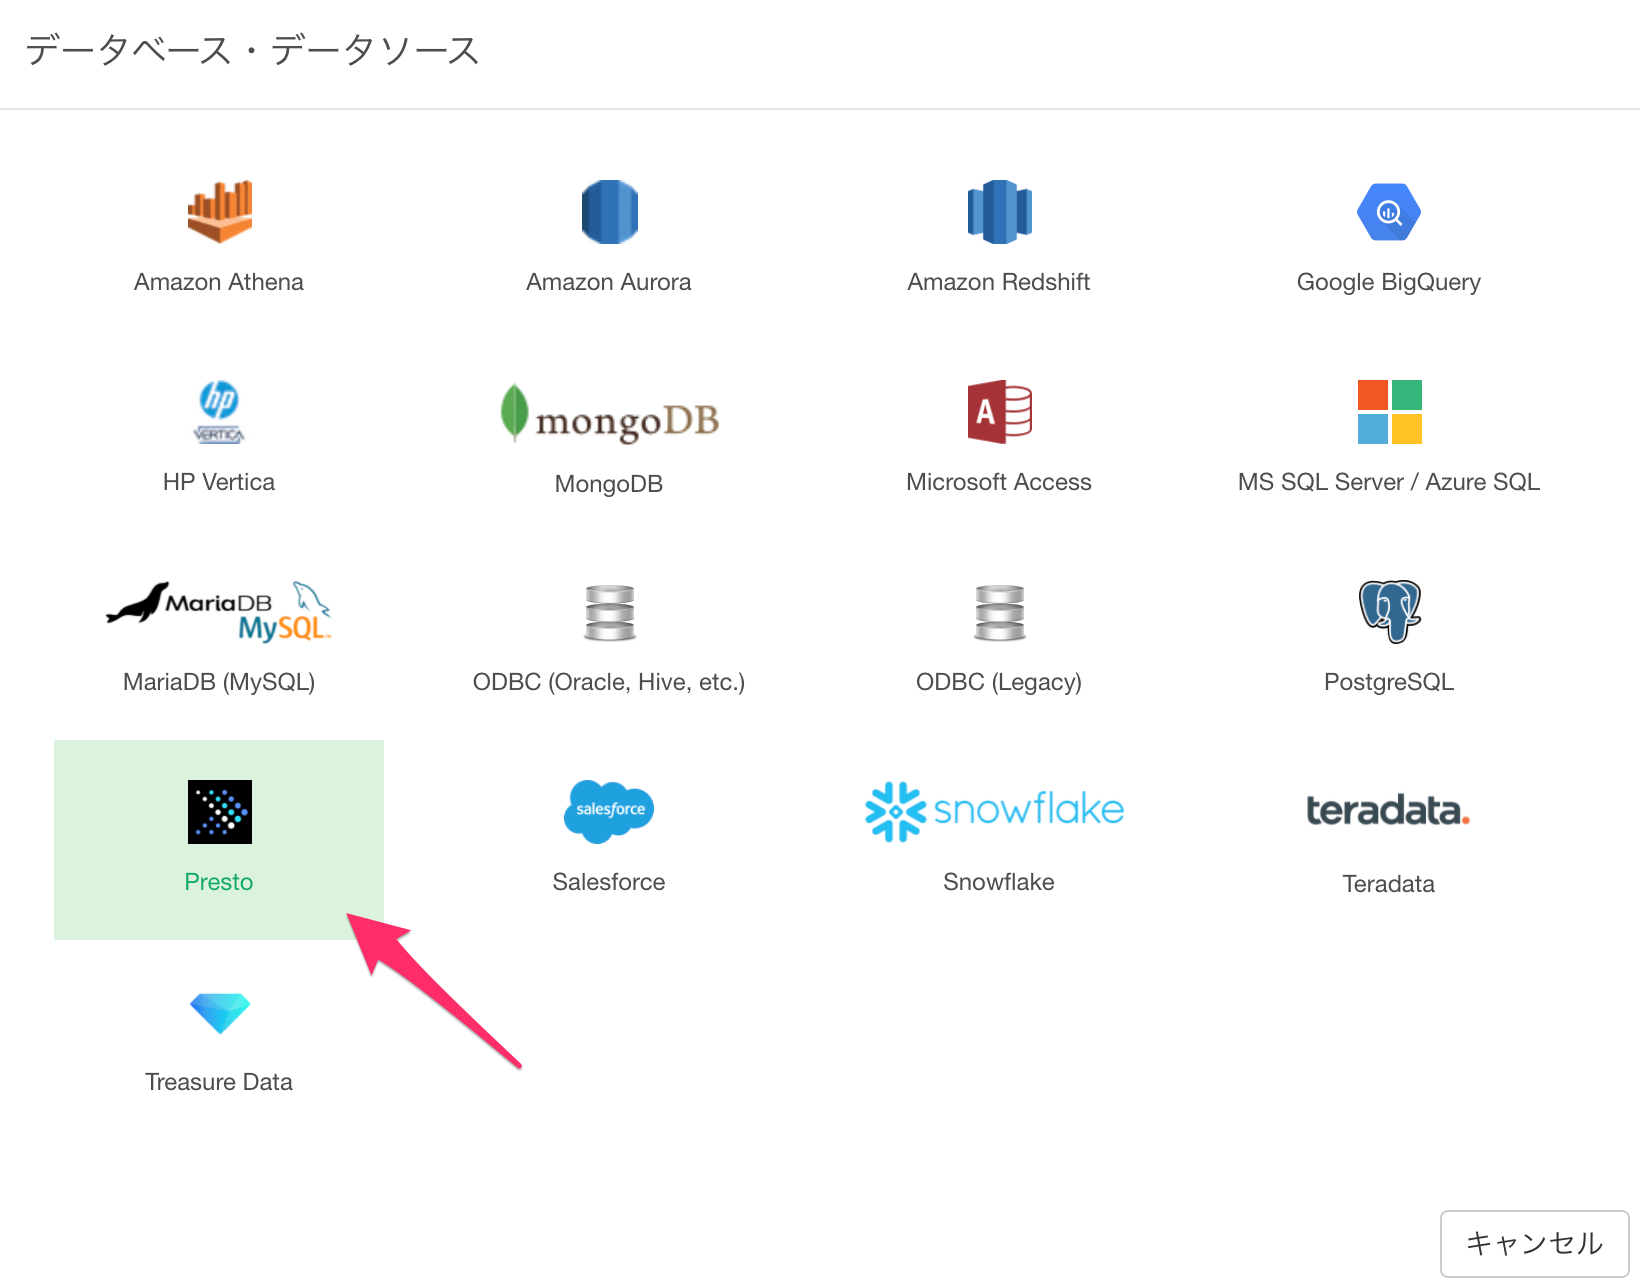
Task: Click the Teradata text label
Action: (x=1389, y=884)
